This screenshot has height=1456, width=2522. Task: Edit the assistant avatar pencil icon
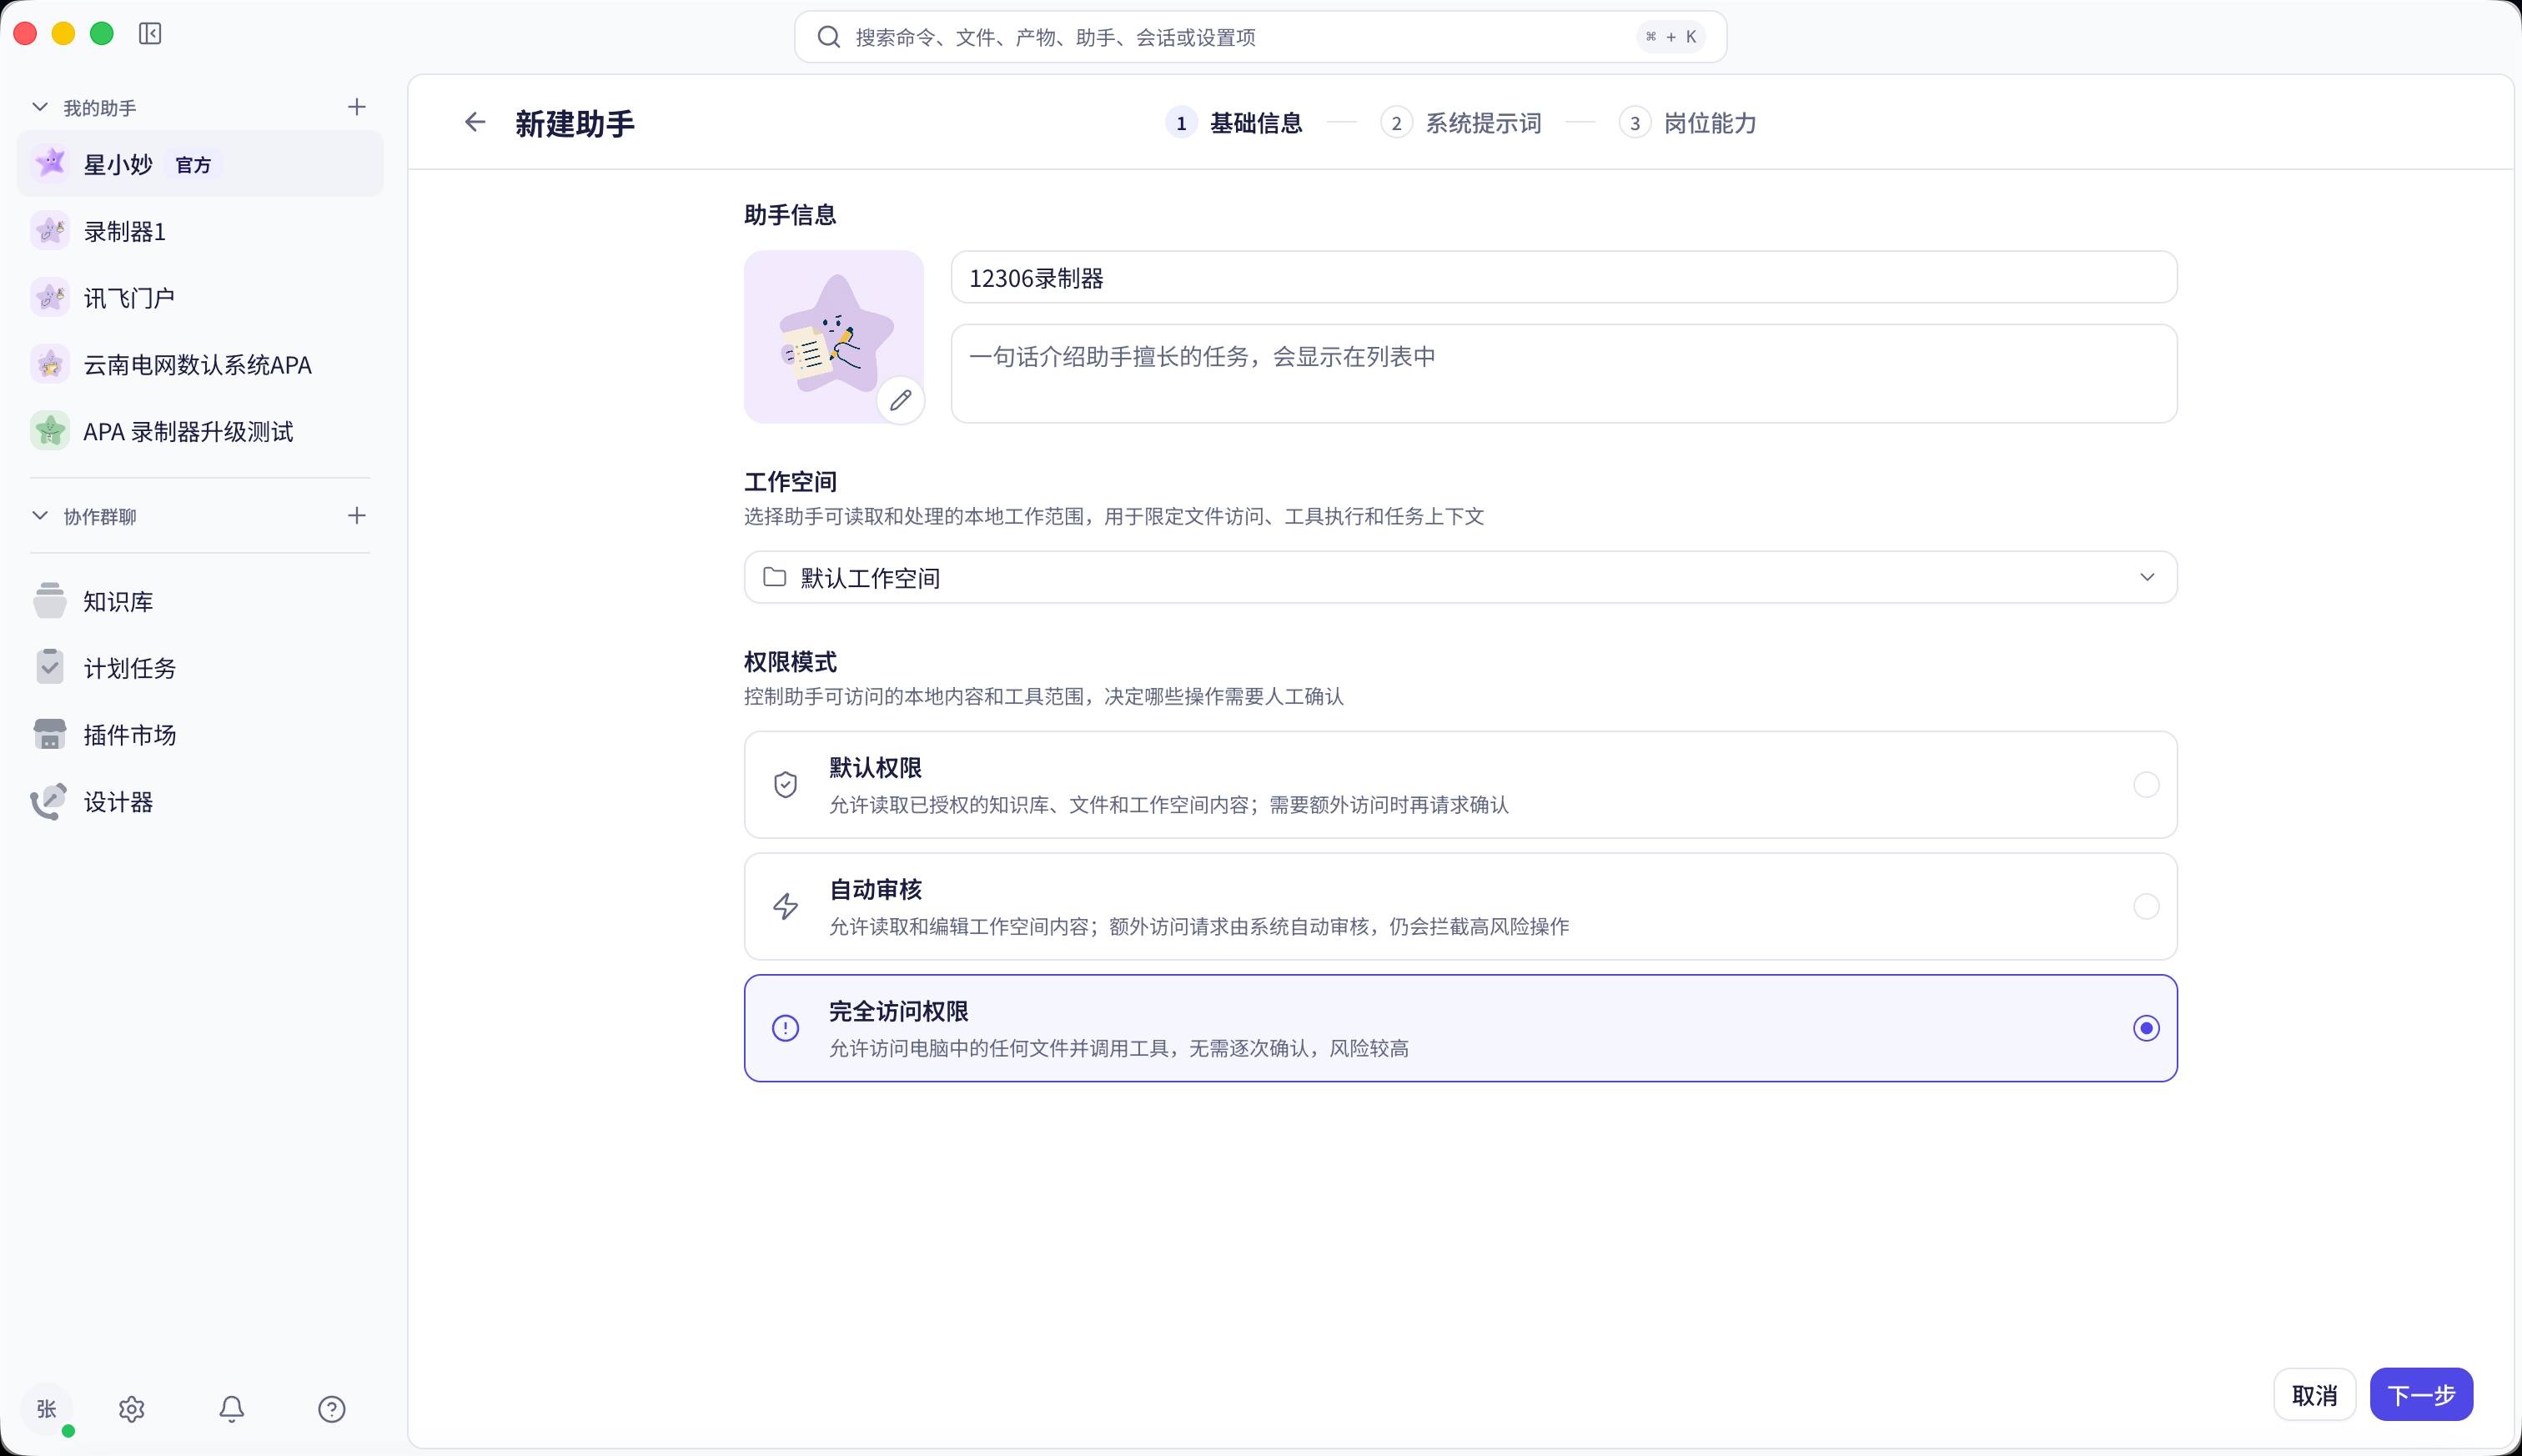[x=900, y=400]
